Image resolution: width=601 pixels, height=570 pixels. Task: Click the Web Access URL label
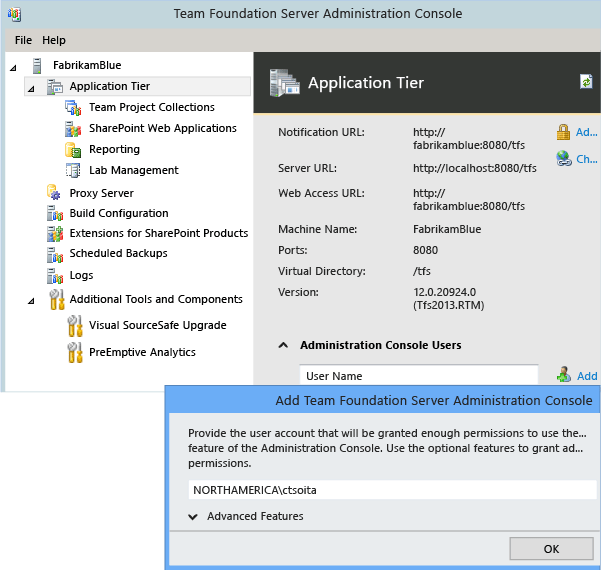tap(321, 193)
